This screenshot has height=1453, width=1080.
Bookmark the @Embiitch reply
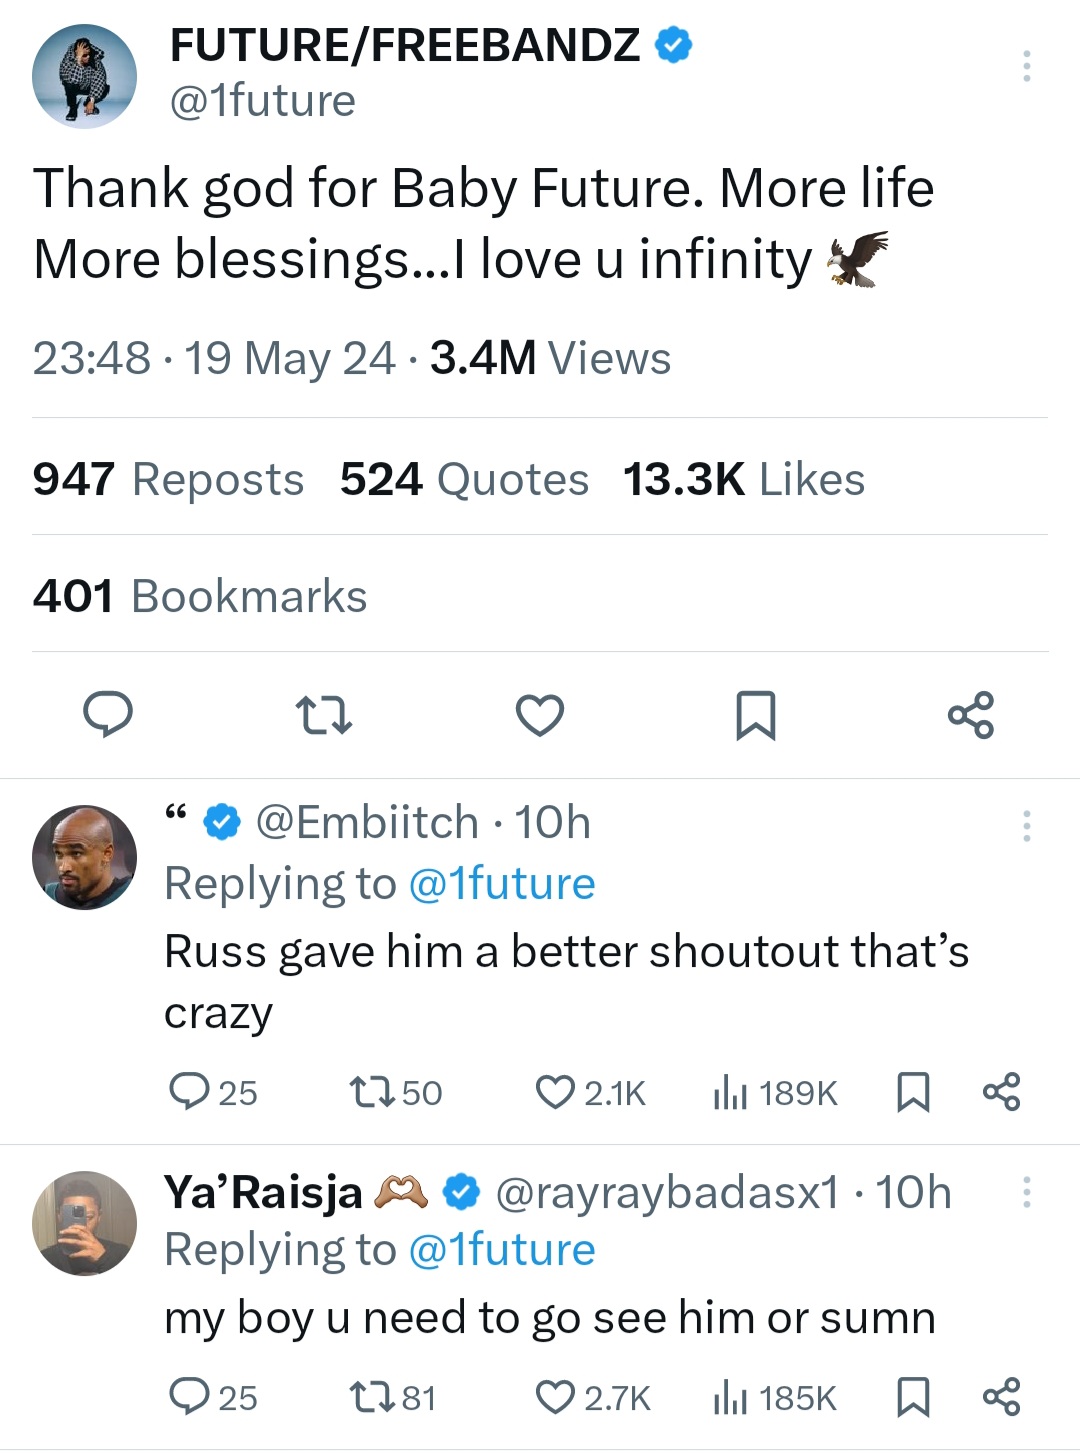(913, 1092)
